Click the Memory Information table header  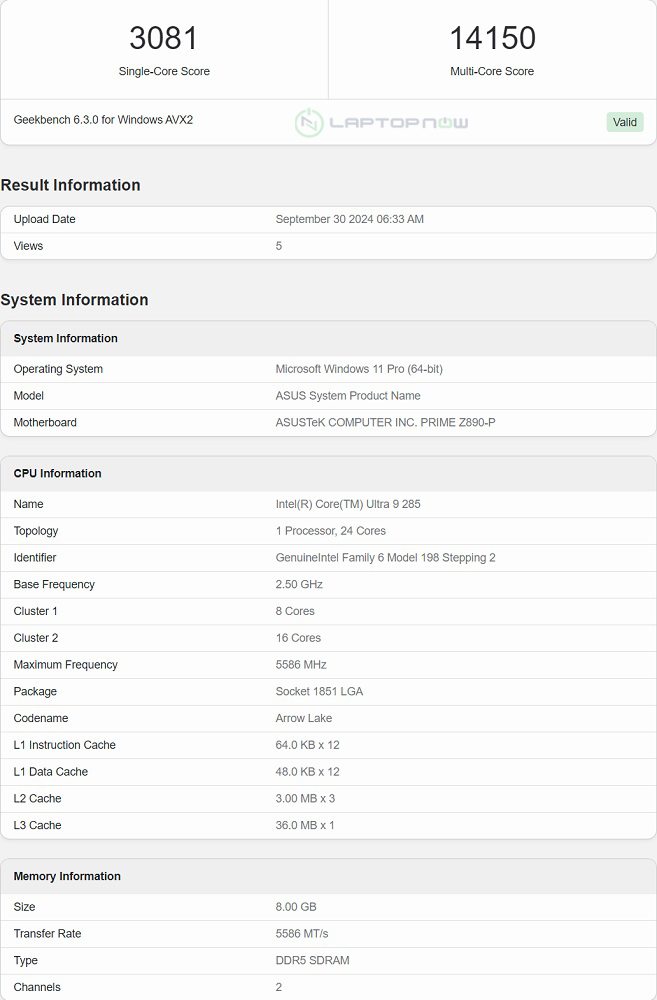[x=67, y=876]
